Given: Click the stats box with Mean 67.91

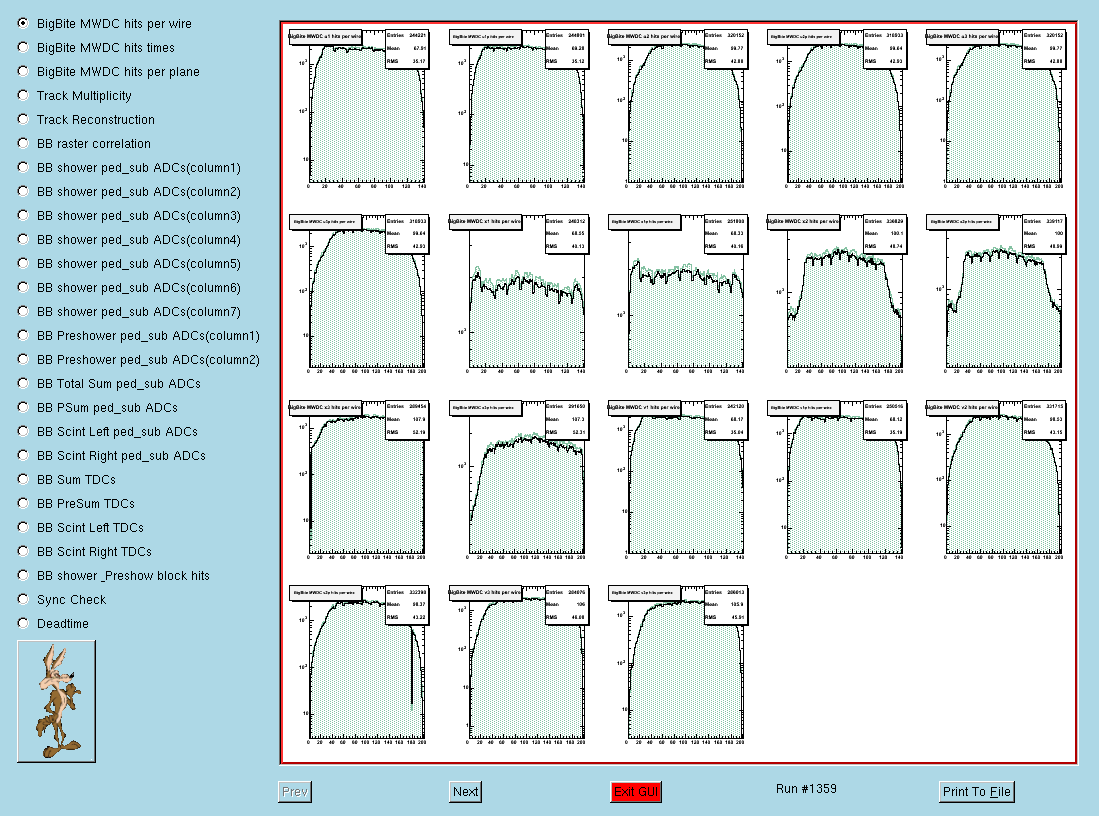Looking at the screenshot, I should 407,48.
